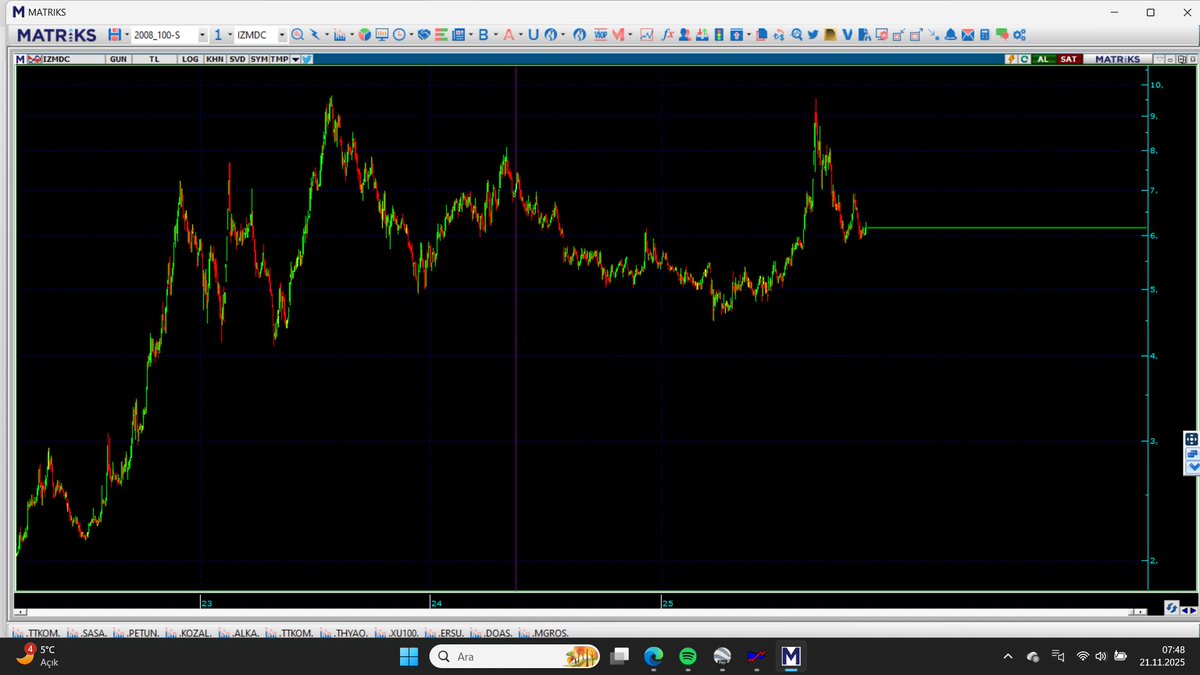Toggle the SVD button on chart header

(237, 59)
